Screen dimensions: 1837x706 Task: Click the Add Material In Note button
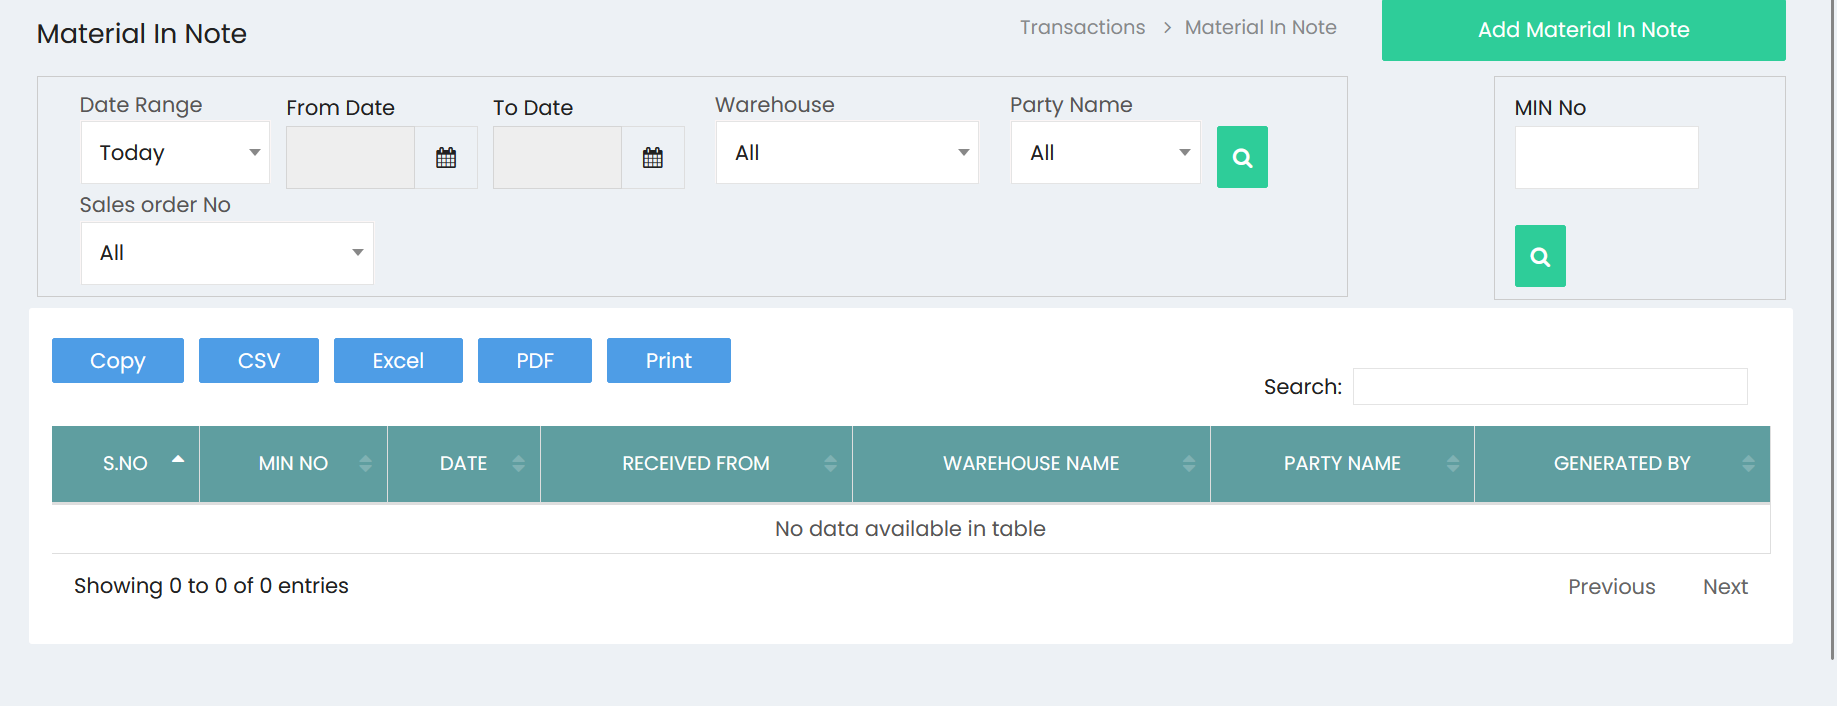[x=1584, y=30]
